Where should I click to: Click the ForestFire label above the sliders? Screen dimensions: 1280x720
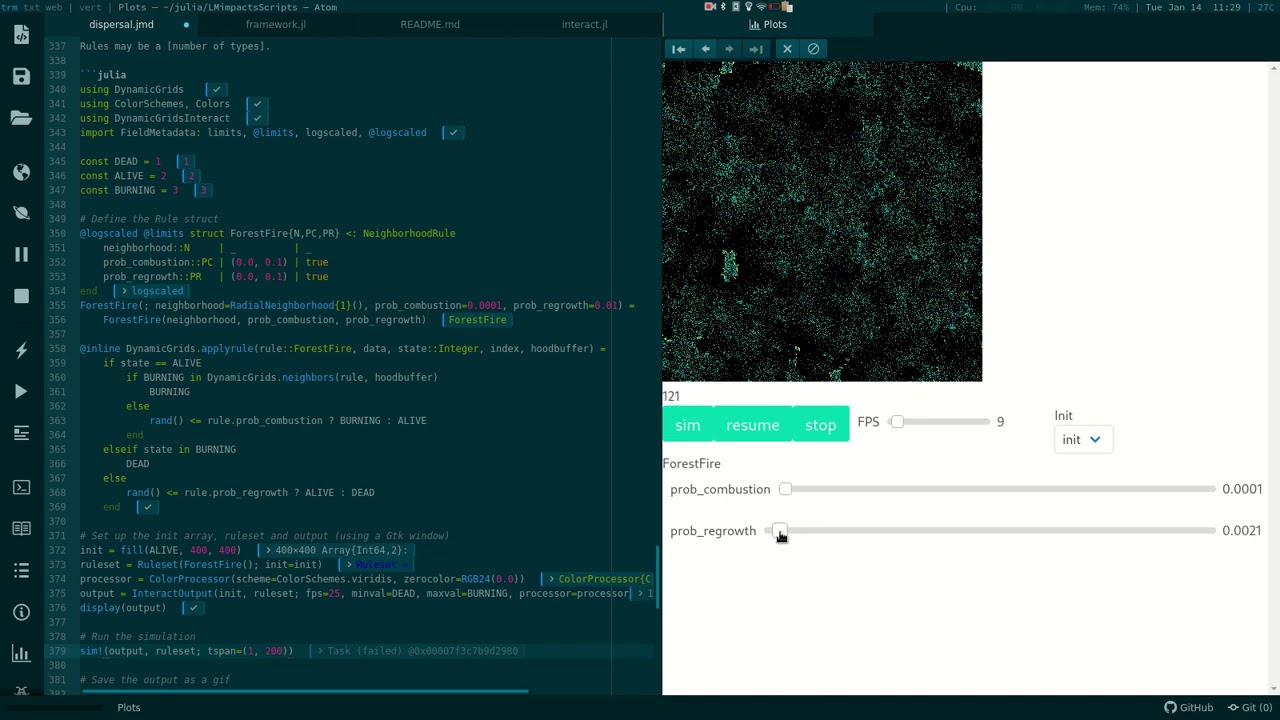[x=691, y=464]
